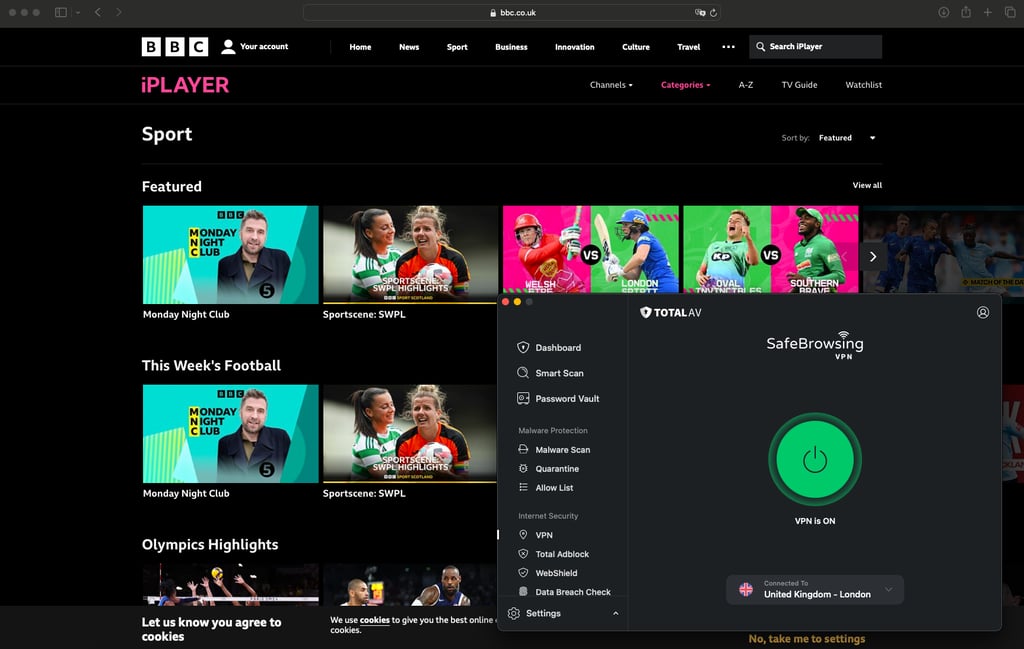
Task: Click the Search iPlayer input field
Action: 815,46
